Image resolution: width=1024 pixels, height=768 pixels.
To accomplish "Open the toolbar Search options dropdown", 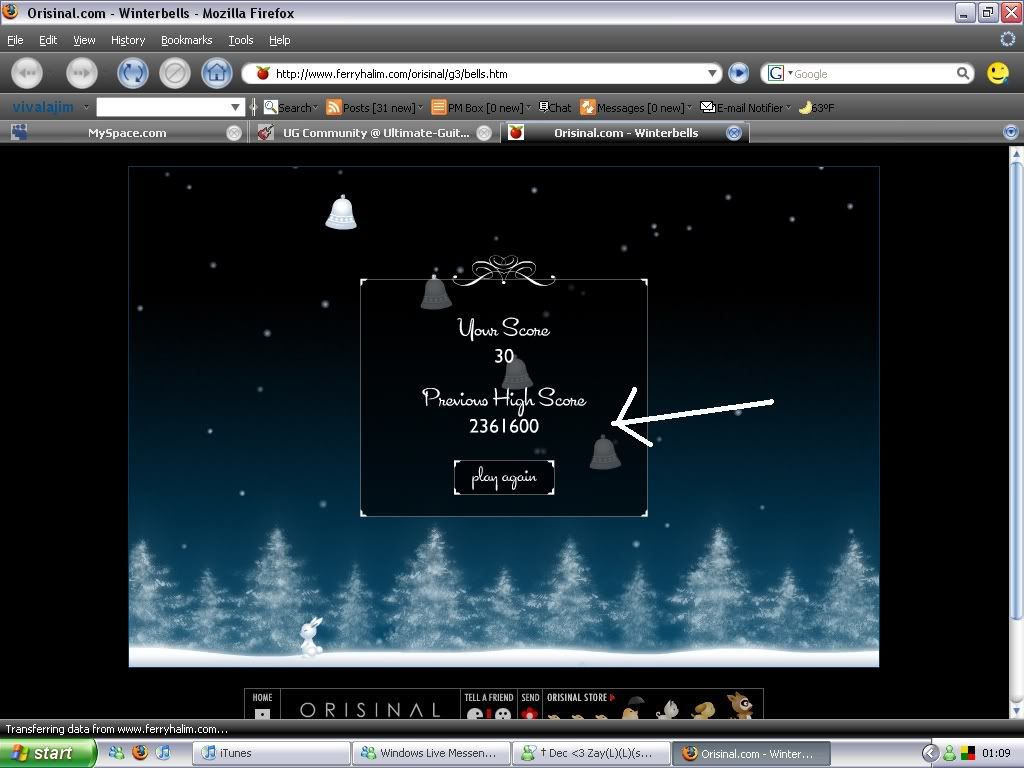I will [315, 108].
